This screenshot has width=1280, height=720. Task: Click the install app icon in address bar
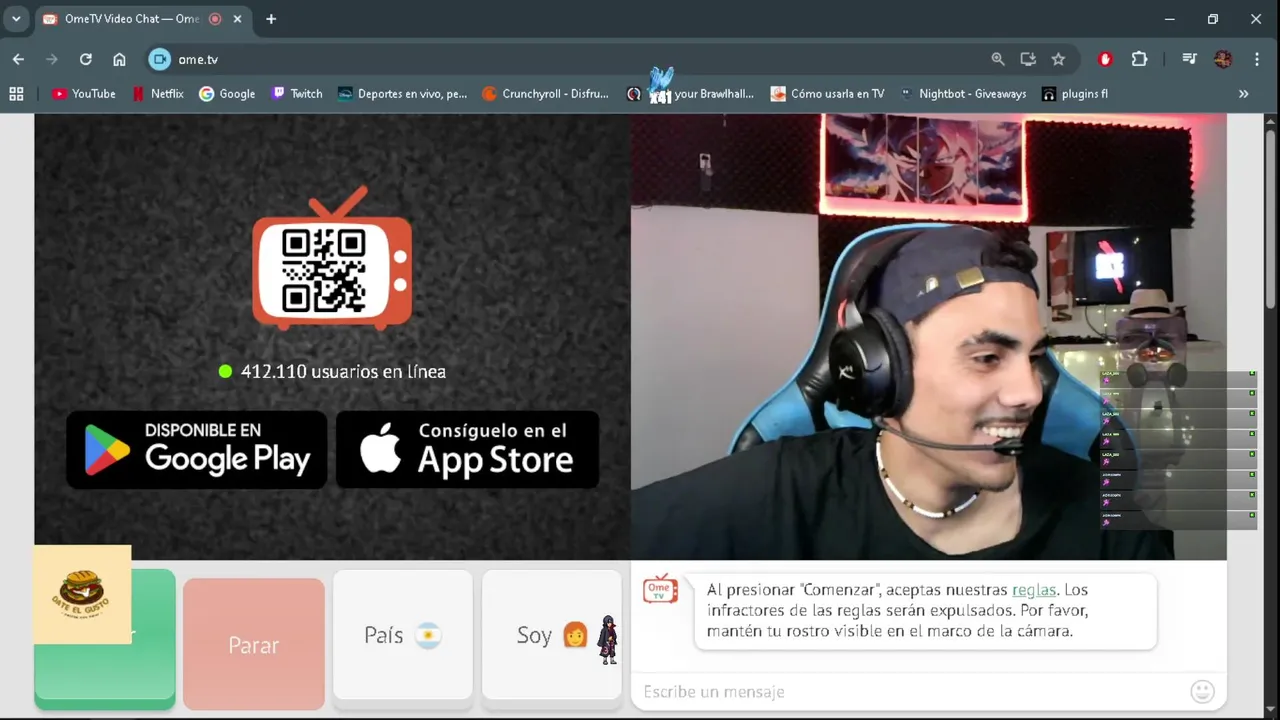(x=1028, y=59)
